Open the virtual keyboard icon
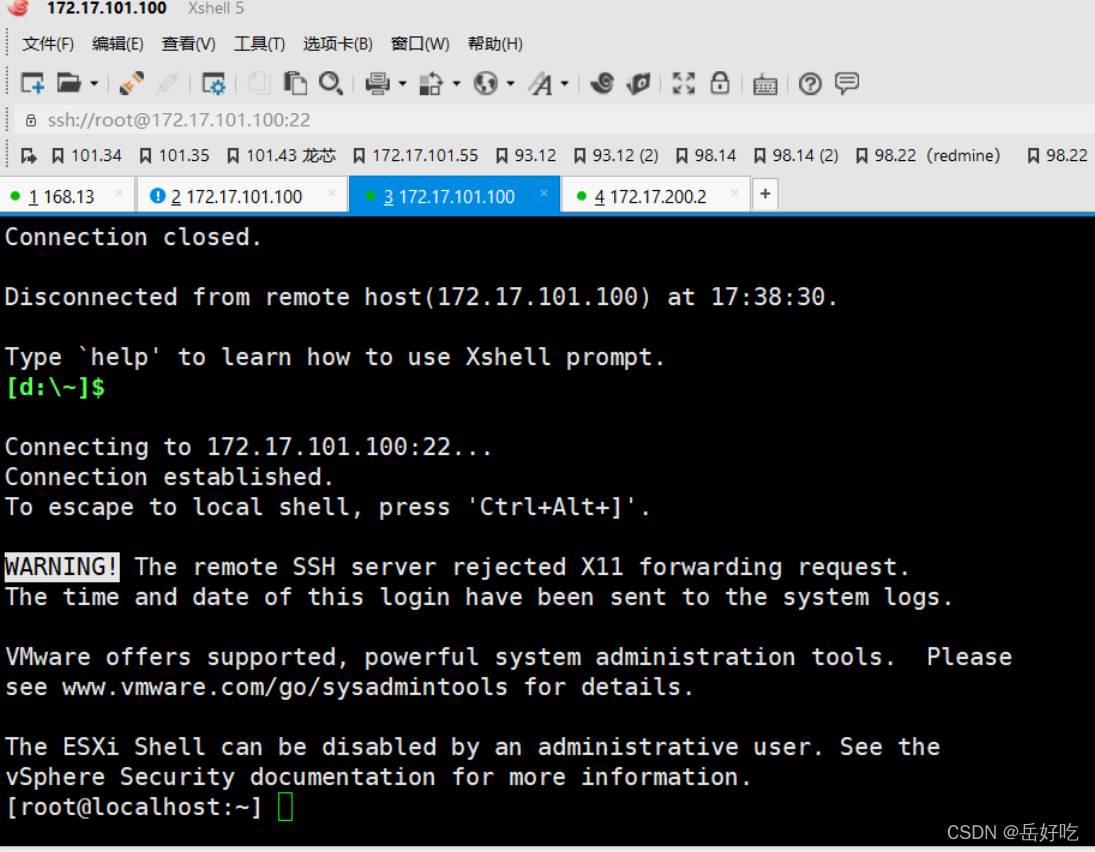The image size is (1095, 852). coord(765,84)
